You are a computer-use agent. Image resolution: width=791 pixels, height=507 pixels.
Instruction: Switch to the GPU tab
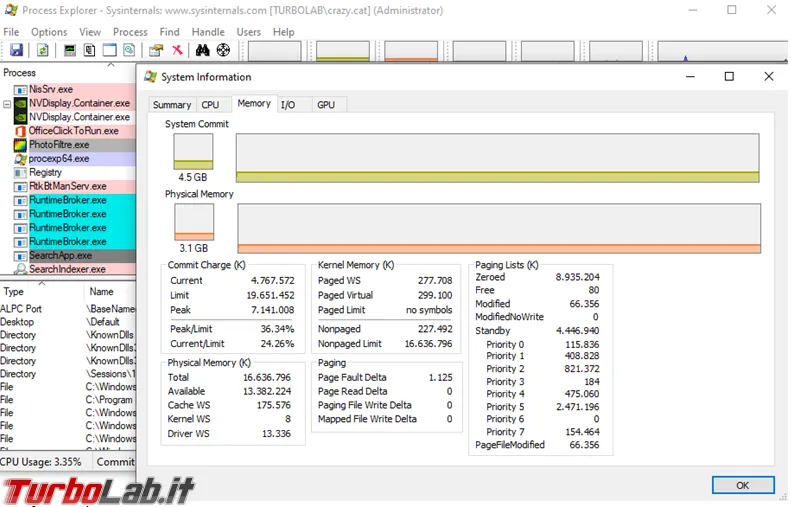pos(325,105)
